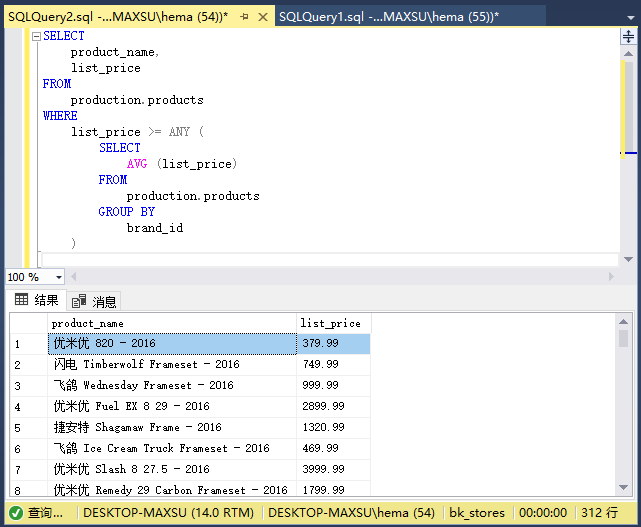Click the product_name column header
The height and width of the screenshot is (527, 641).
[172, 323]
